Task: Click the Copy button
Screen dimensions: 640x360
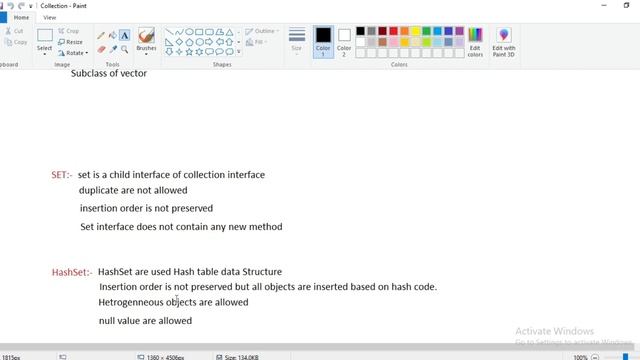Action: point(16,42)
